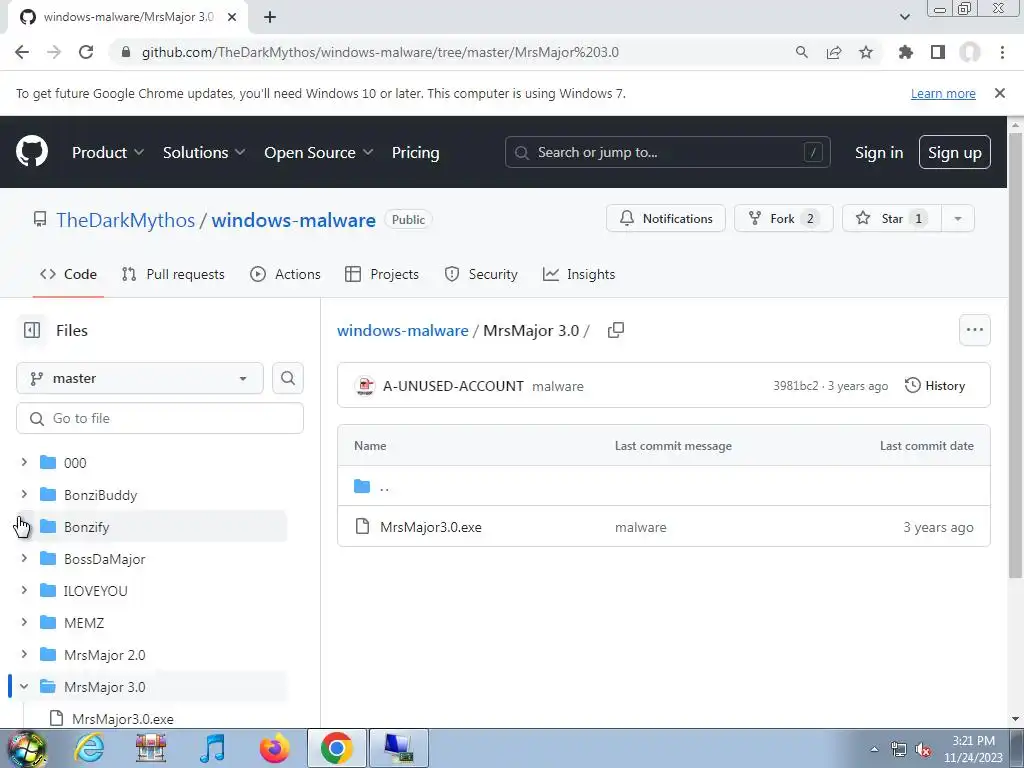The image size is (1024, 768).
Task: Open Chrome side panel icon
Action: [938, 52]
